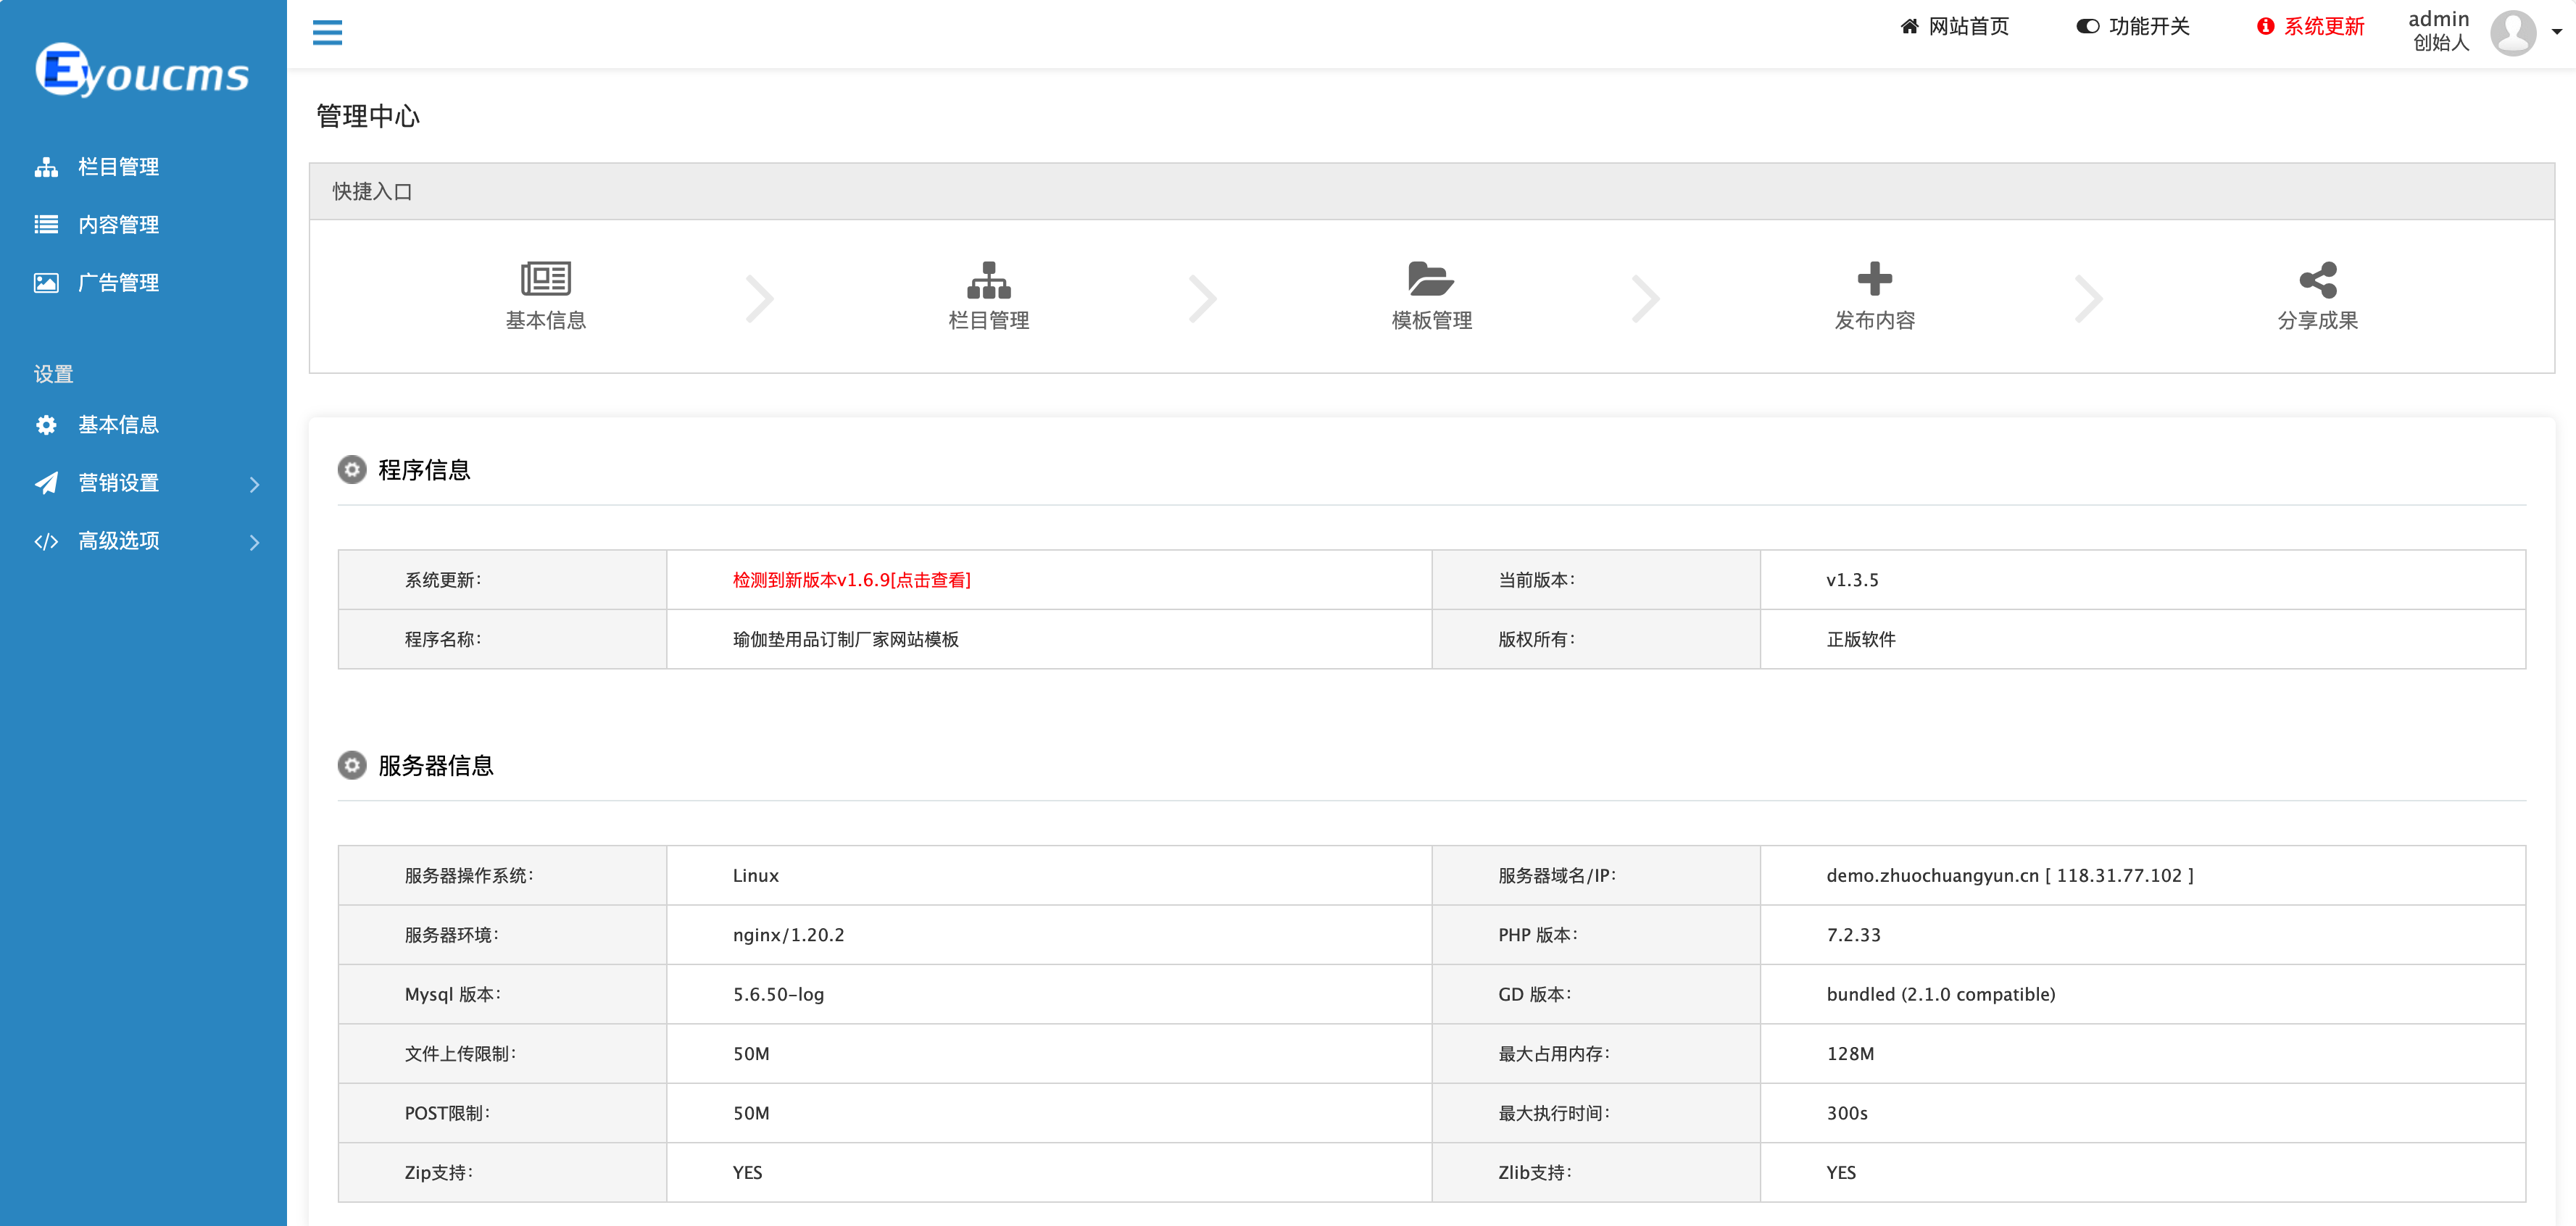Click the 最大占用内存 value 128M
The image size is (2576, 1226).
(1850, 1054)
